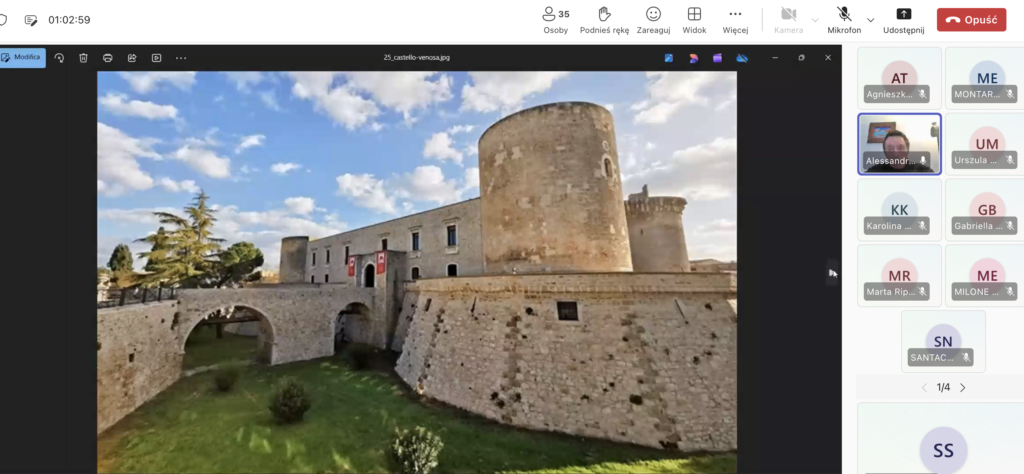Leave the meeting with Opuść
The height and width of the screenshot is (474, 1024).
[x=971, y=20]
